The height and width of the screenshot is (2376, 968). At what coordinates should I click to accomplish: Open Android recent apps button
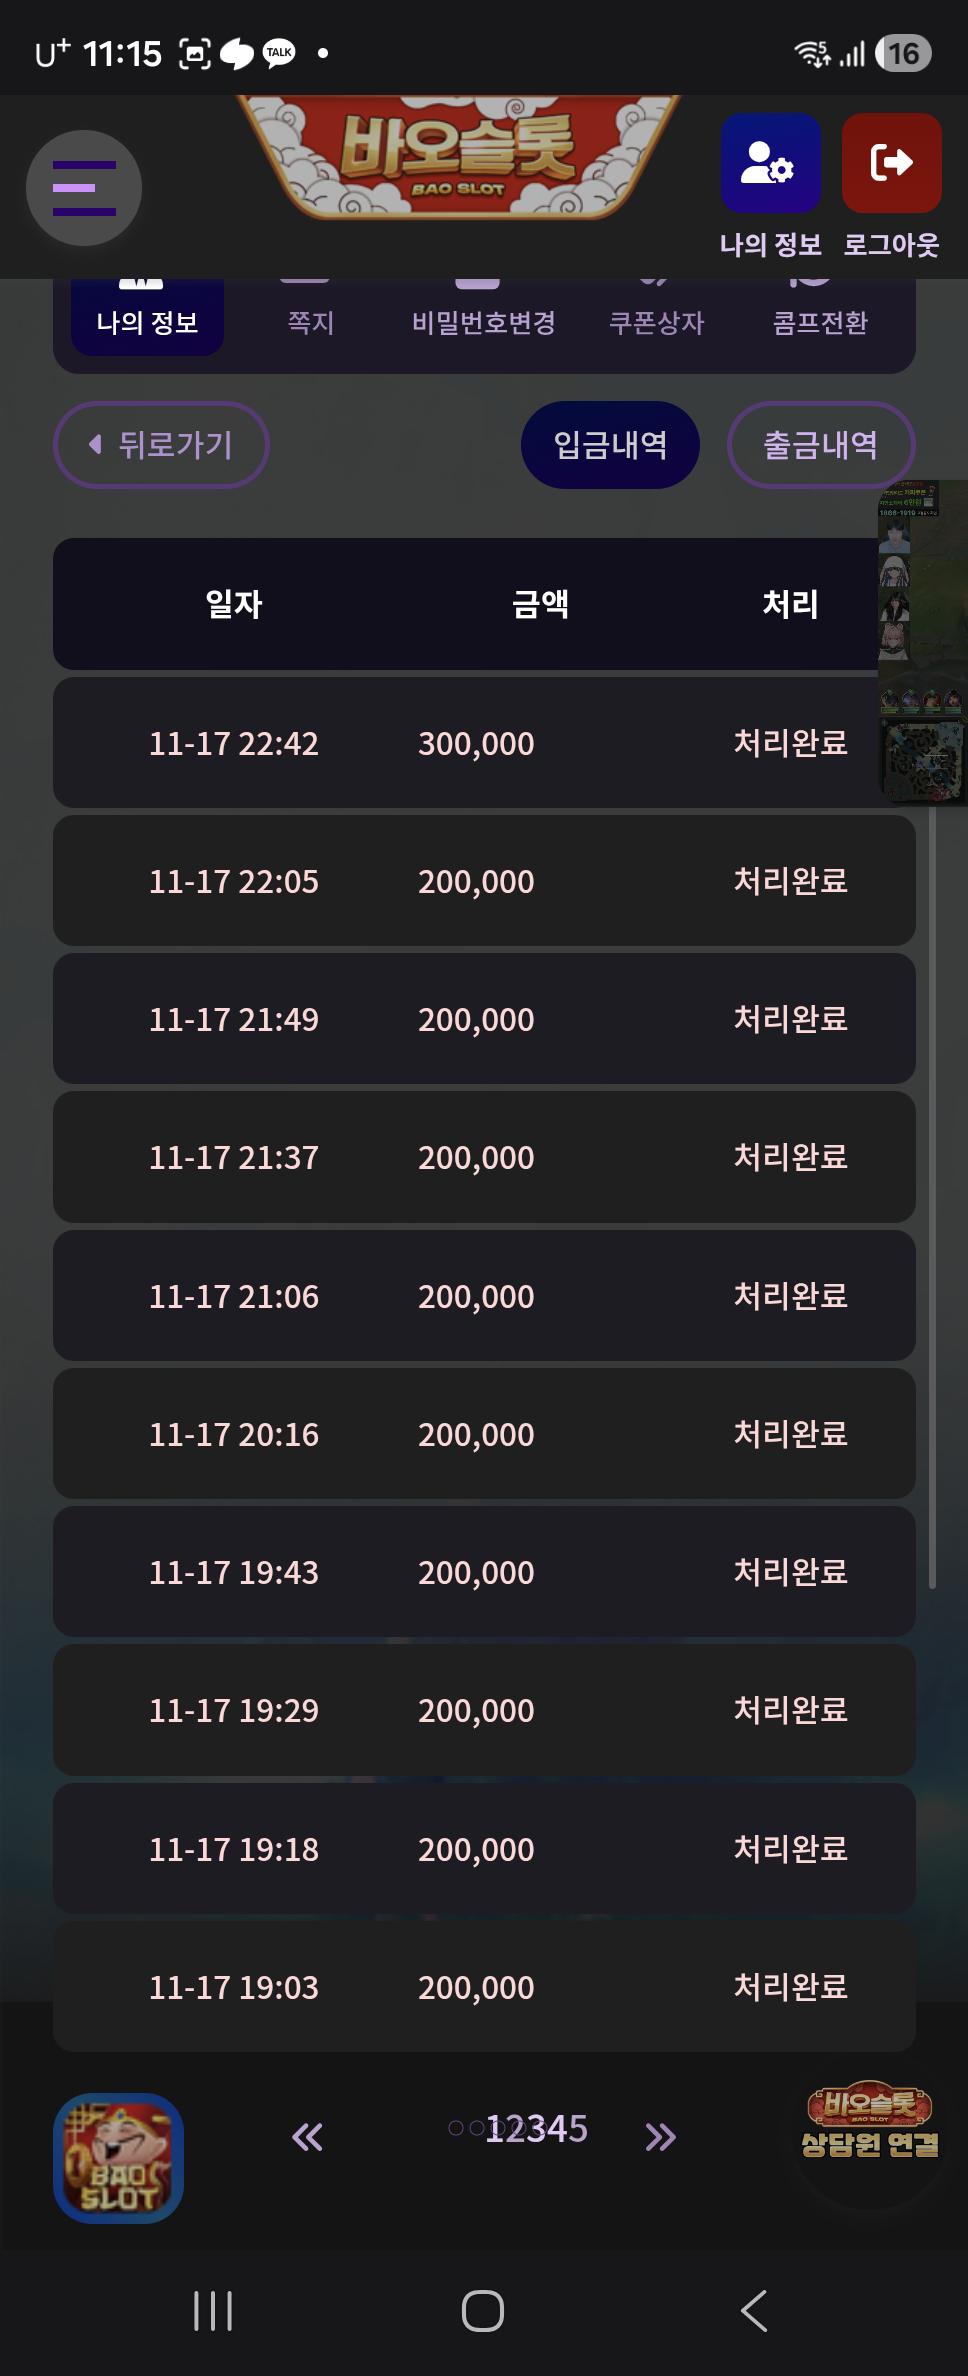[213, 2311]
